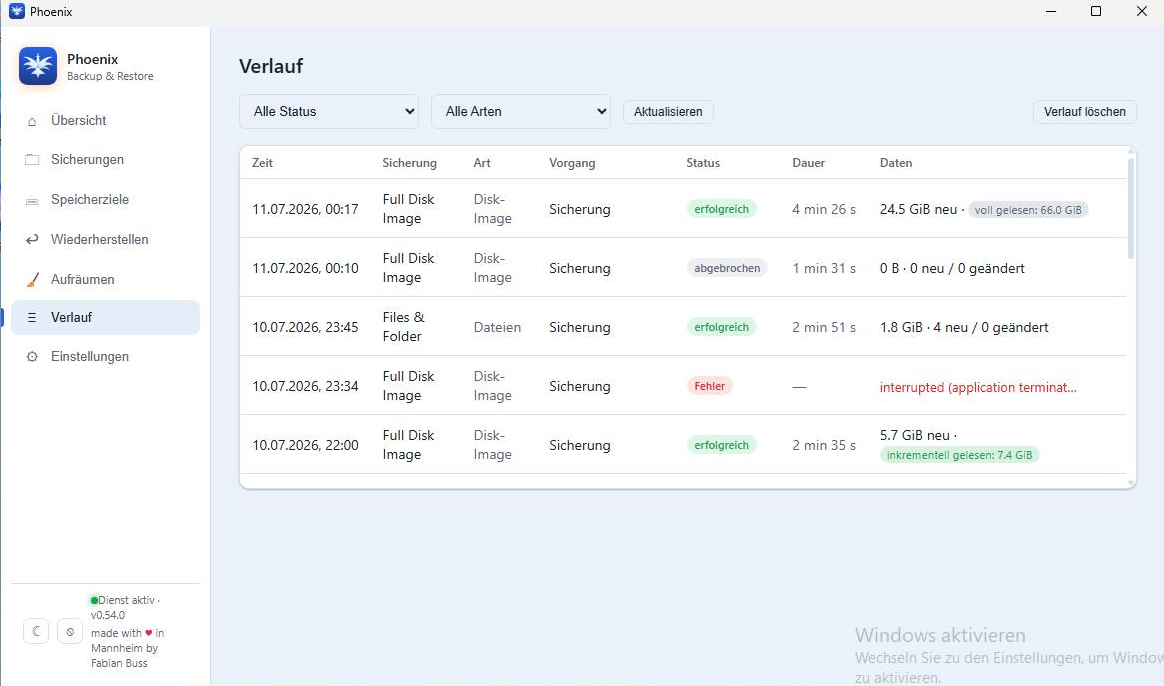Click '1.8 GiB · 4 neu / 0 geändert' cell
The width and height of the screenshot is (1164, 686).
pyautogui.click(x=964, y=327)
